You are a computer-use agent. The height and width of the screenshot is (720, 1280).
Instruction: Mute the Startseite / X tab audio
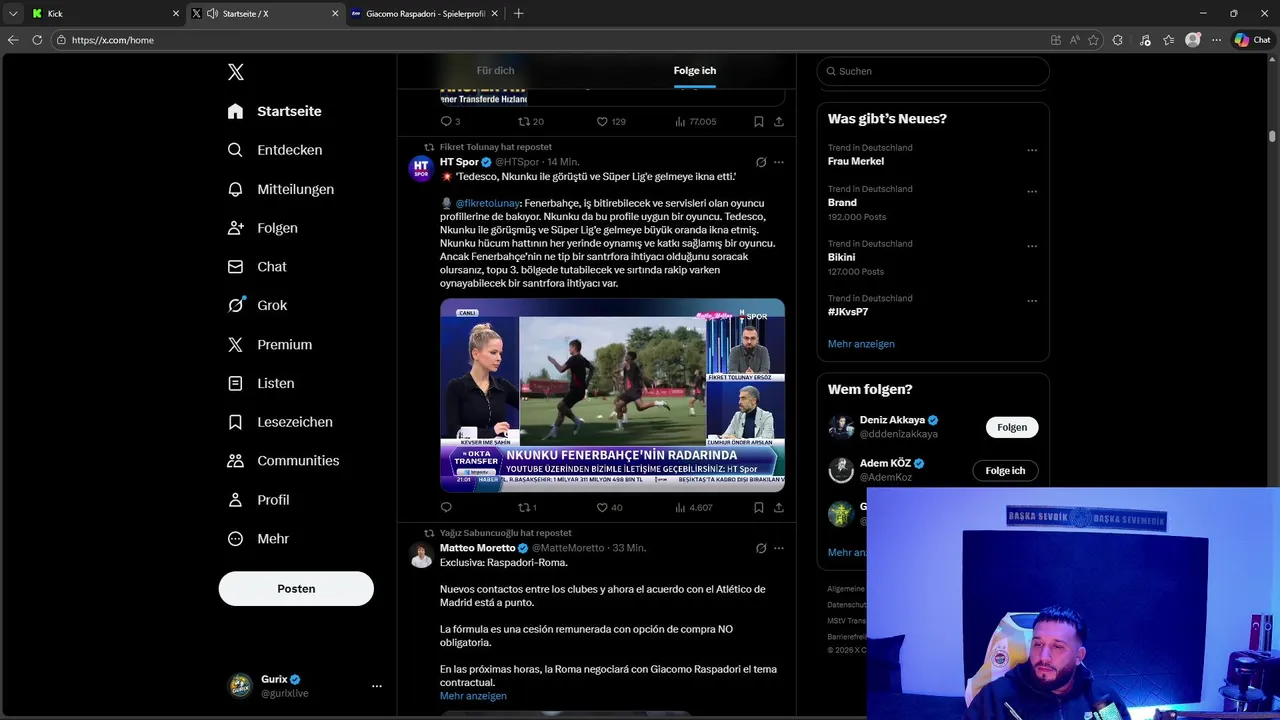pyautogui.click(x=212, y=14)
